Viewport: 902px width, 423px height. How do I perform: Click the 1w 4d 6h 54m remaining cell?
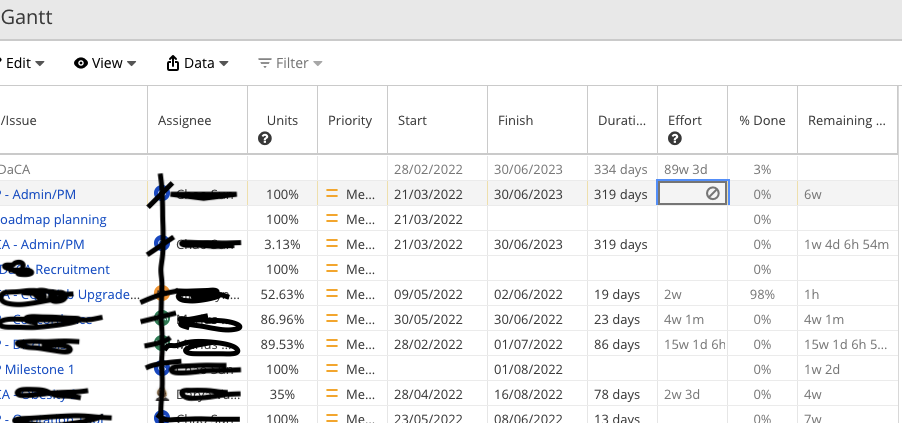(x=847, y=245)
